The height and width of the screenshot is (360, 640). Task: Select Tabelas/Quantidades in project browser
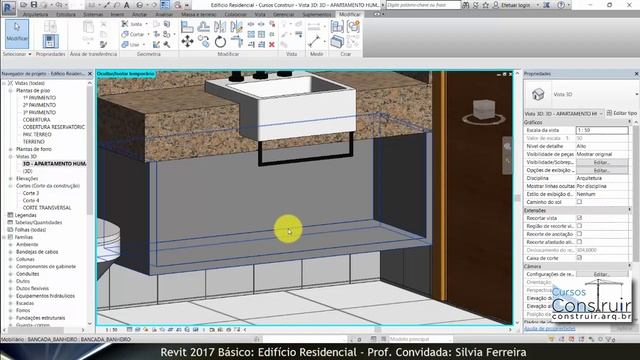[x=38, y=222]
